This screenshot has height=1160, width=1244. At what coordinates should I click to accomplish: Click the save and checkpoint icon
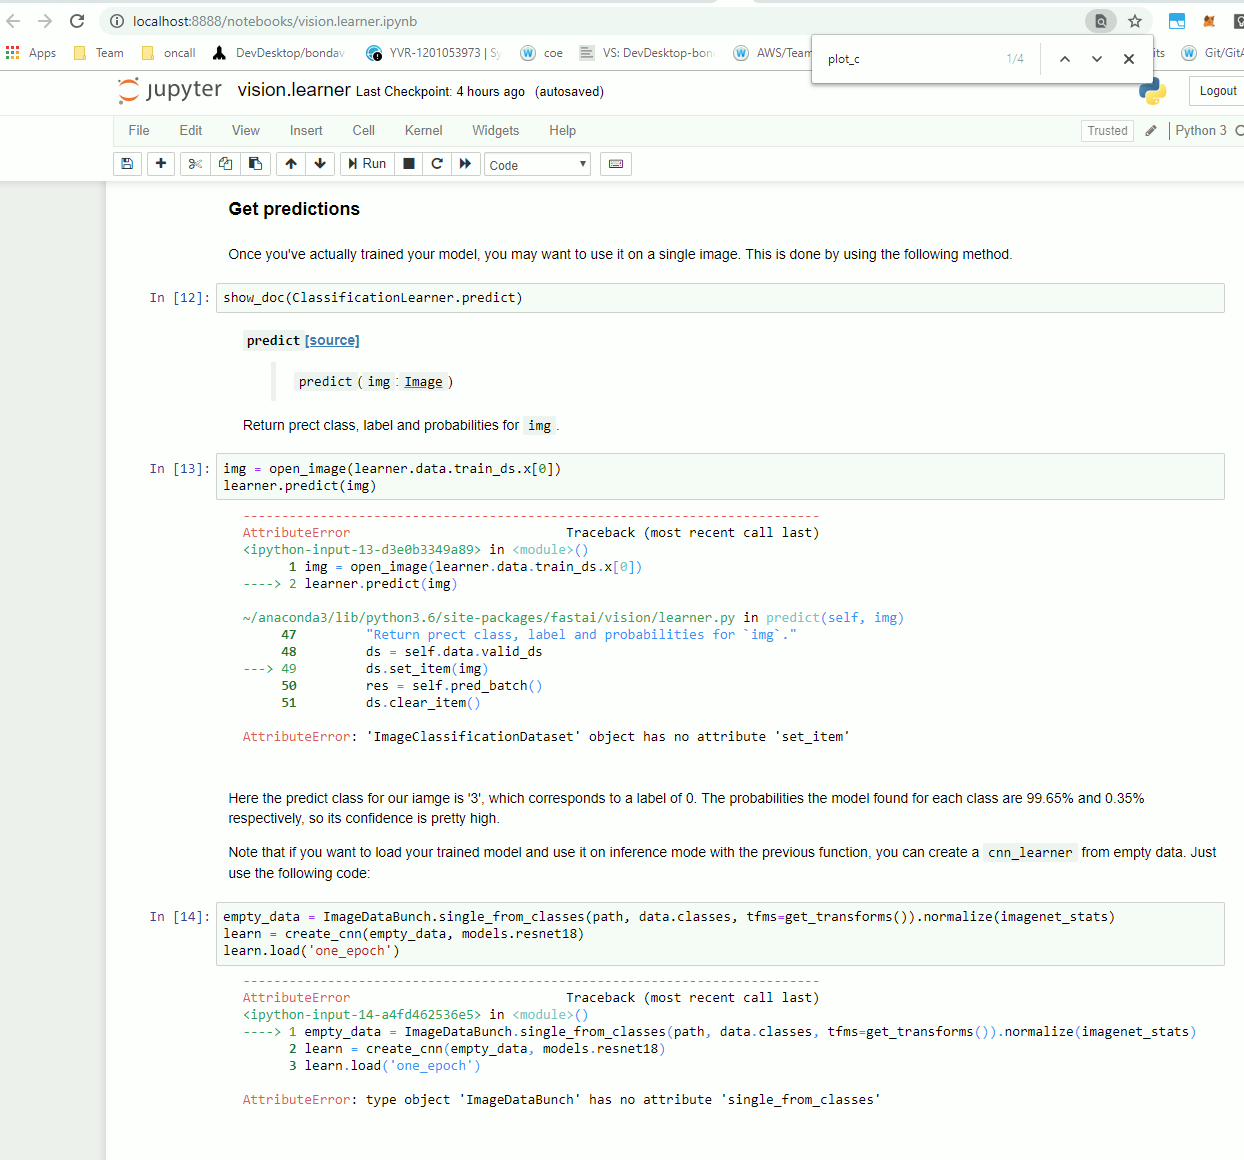coord(127,164)
